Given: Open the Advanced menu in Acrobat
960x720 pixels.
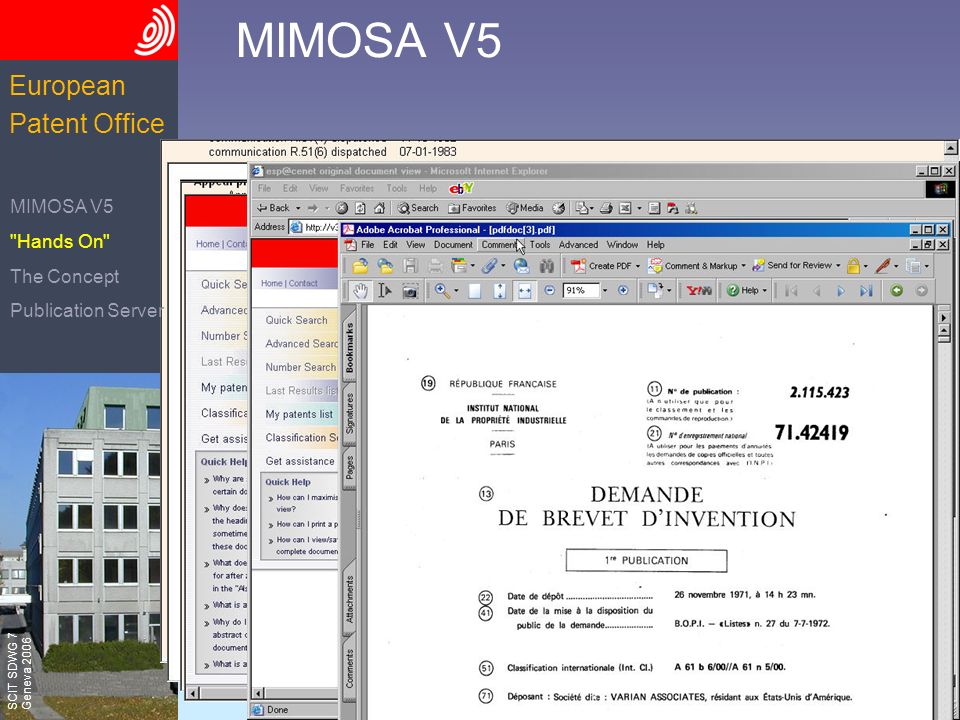Looking at the screenshot, I should 578,245.
